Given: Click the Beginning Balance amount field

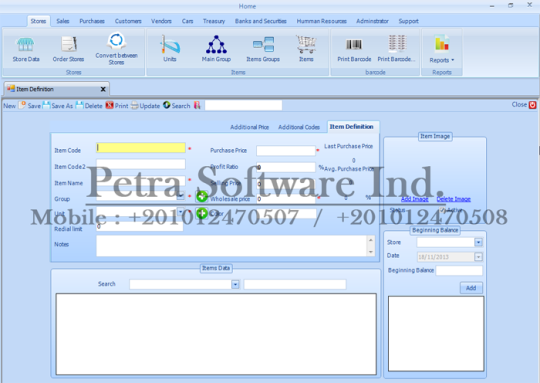Looking at the screenshot, I should click(x=459, y=271).
